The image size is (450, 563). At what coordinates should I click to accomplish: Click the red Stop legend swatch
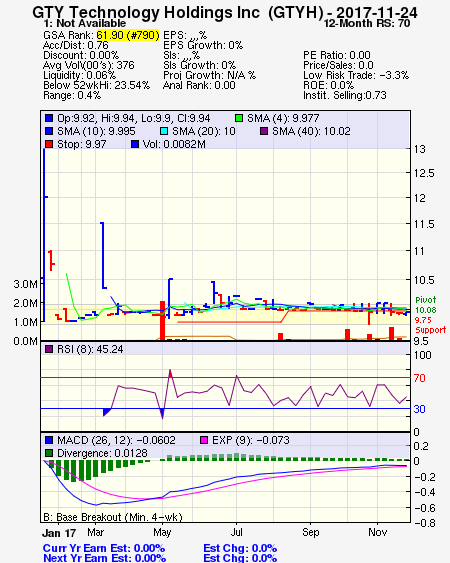click(49, 144)
